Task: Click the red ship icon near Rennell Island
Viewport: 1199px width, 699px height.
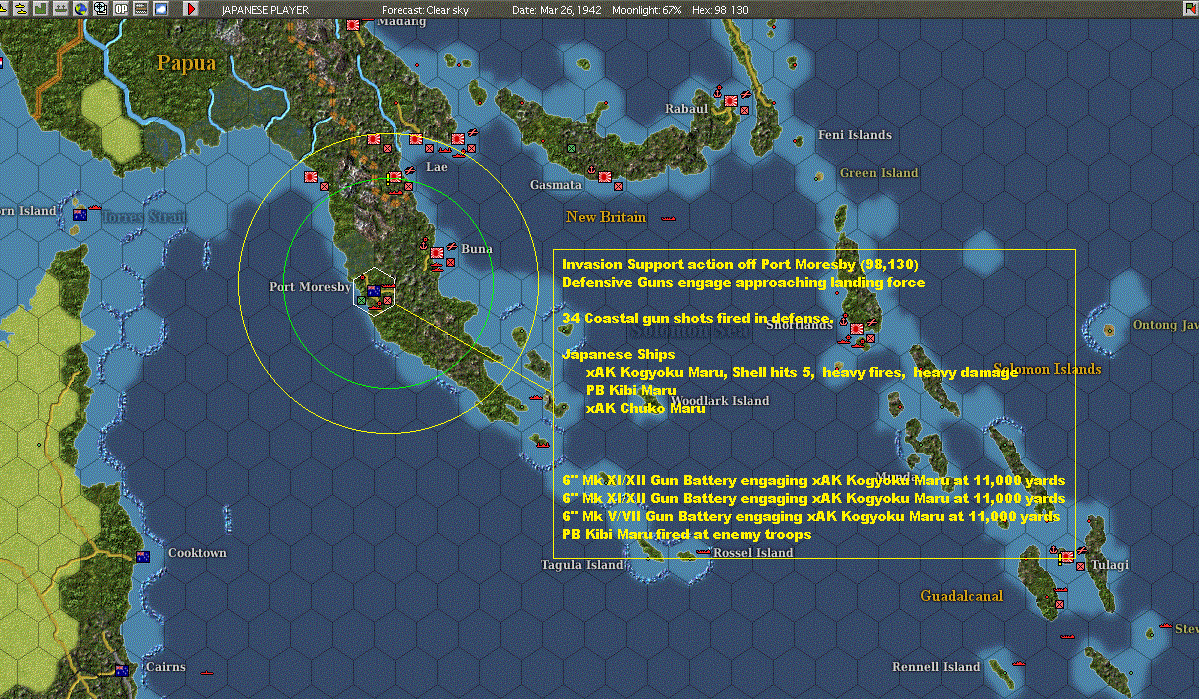Action: [x=1019, y=663]
